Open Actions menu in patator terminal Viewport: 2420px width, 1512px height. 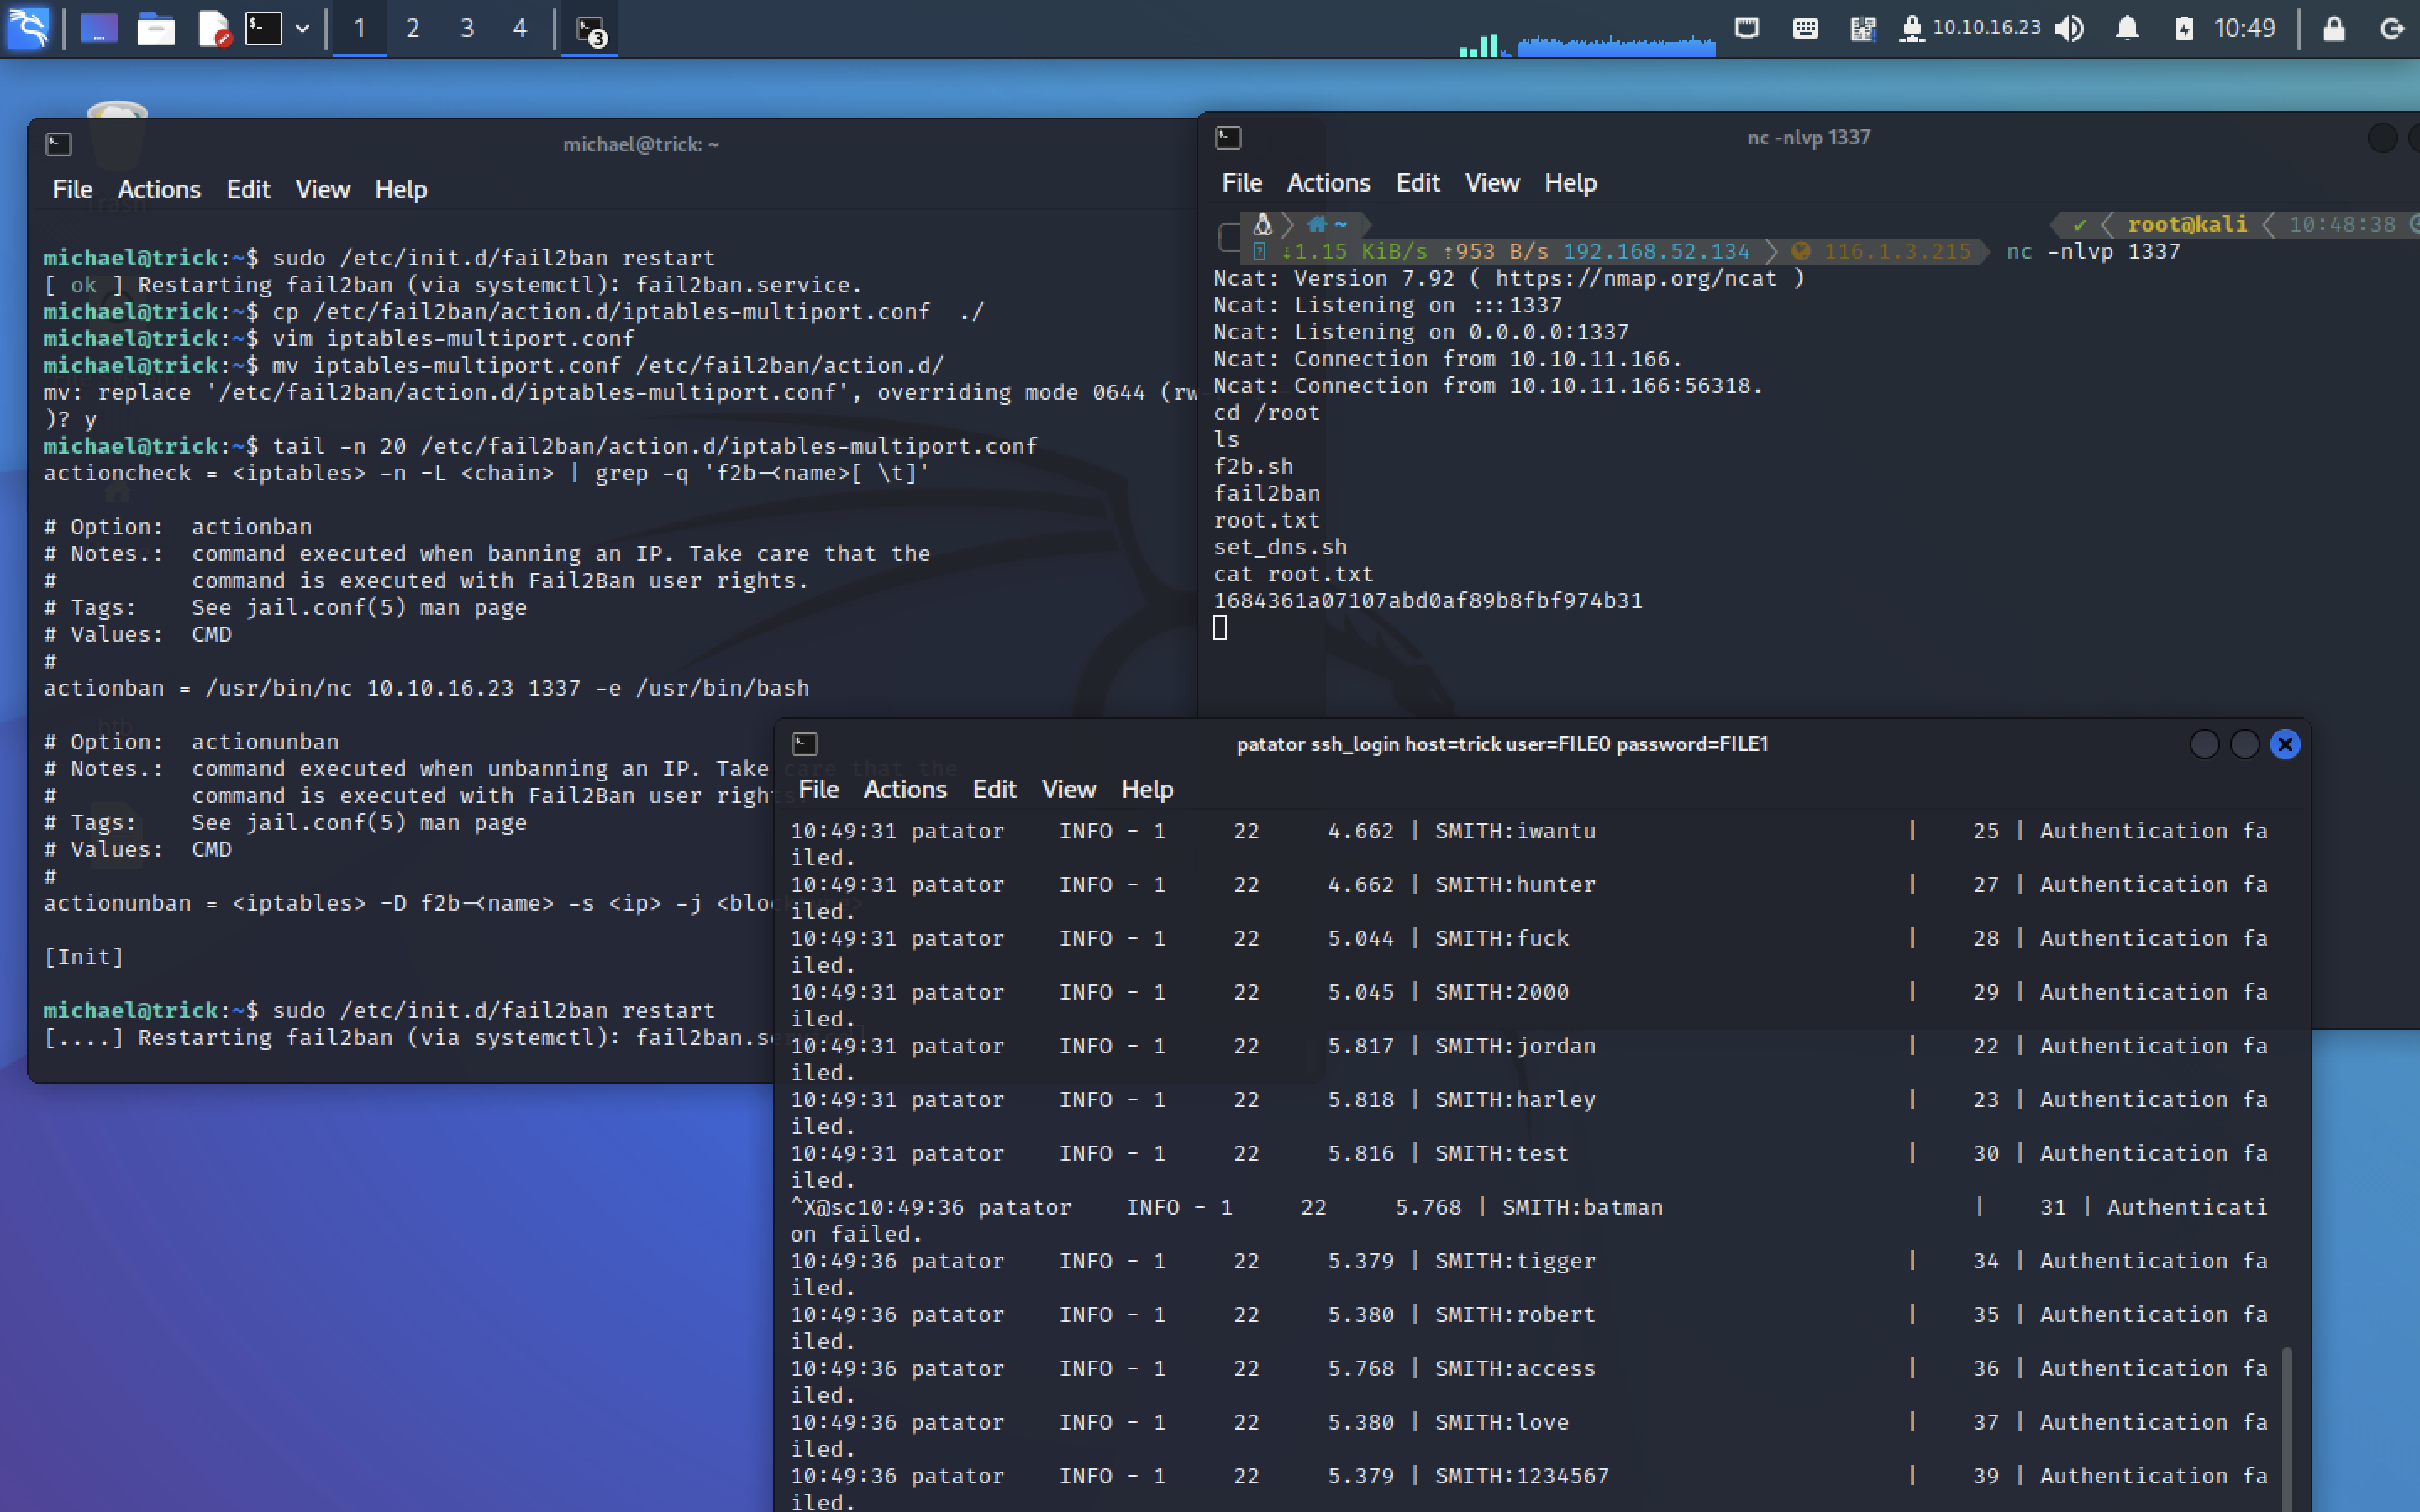click(x=905, y=790)
